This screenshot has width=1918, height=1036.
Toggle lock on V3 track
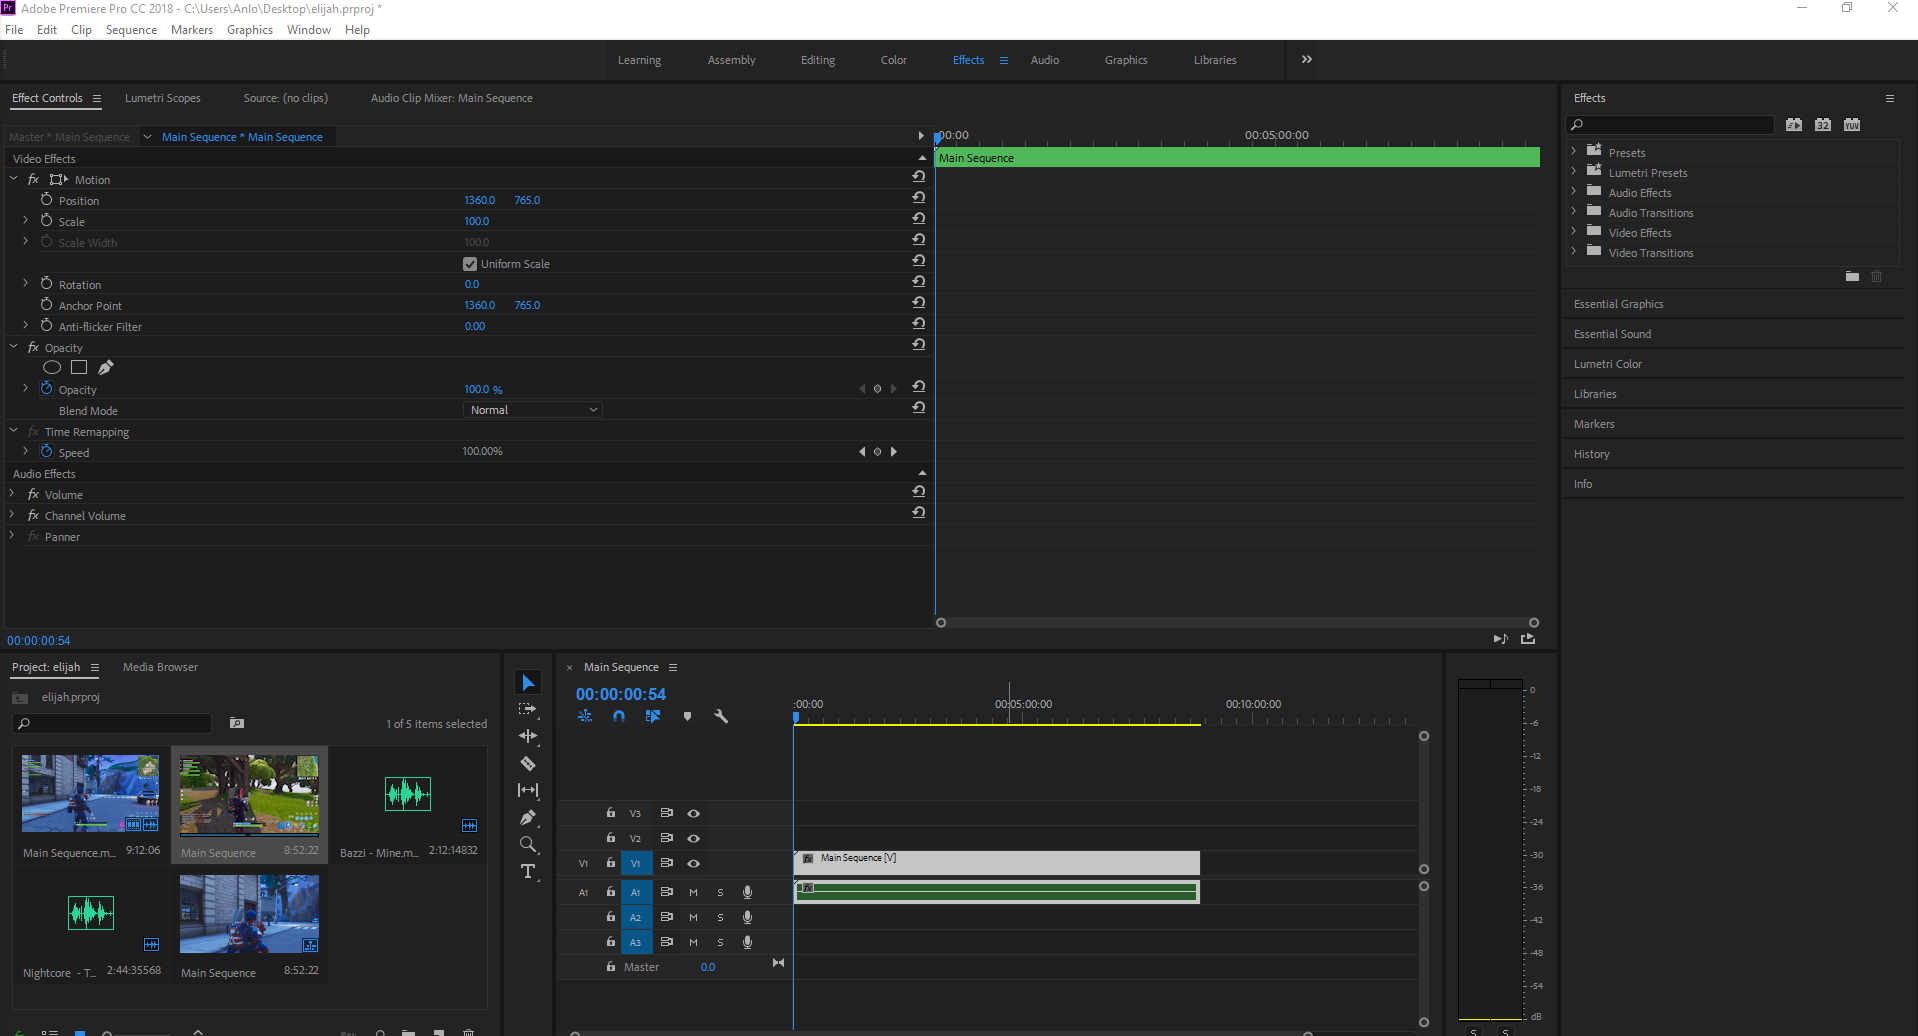(611, 813)
